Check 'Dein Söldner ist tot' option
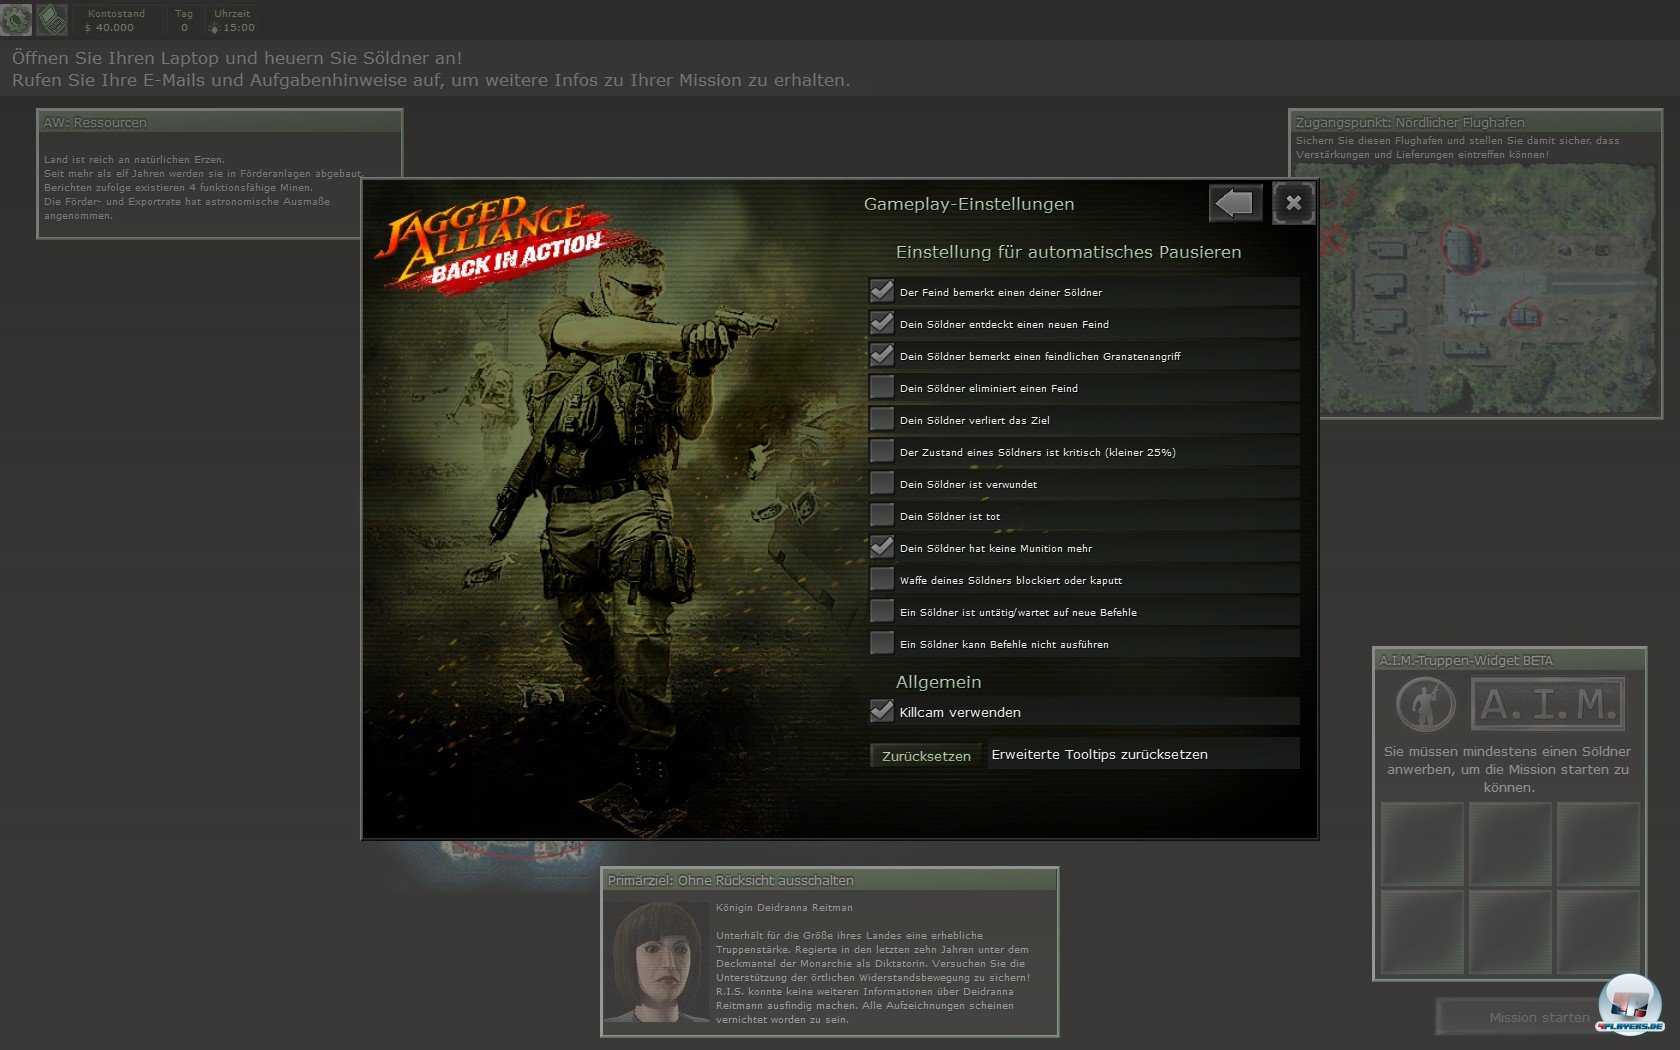Image resolution: width=1680 pixels, height=1050 pixels. [x=882, y=515]
